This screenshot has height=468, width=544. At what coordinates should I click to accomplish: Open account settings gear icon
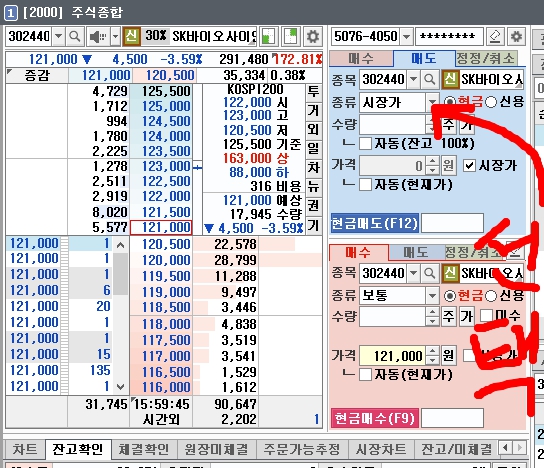tap(516, 36)
